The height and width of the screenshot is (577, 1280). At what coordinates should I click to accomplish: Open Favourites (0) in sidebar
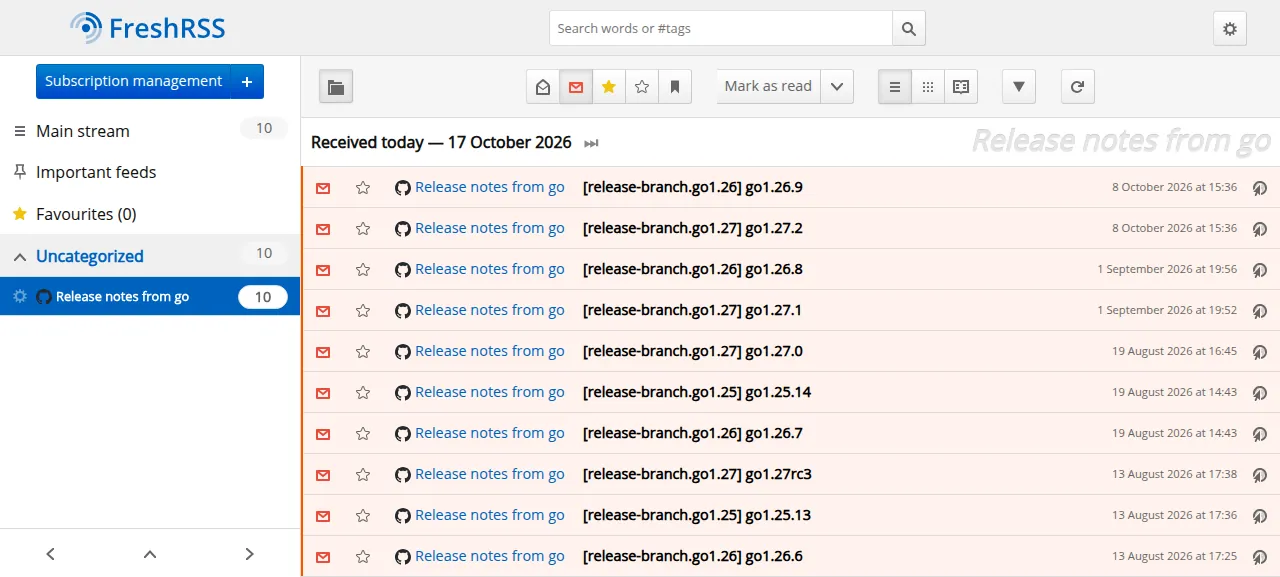pyautogui.click(x=86, y=214)
